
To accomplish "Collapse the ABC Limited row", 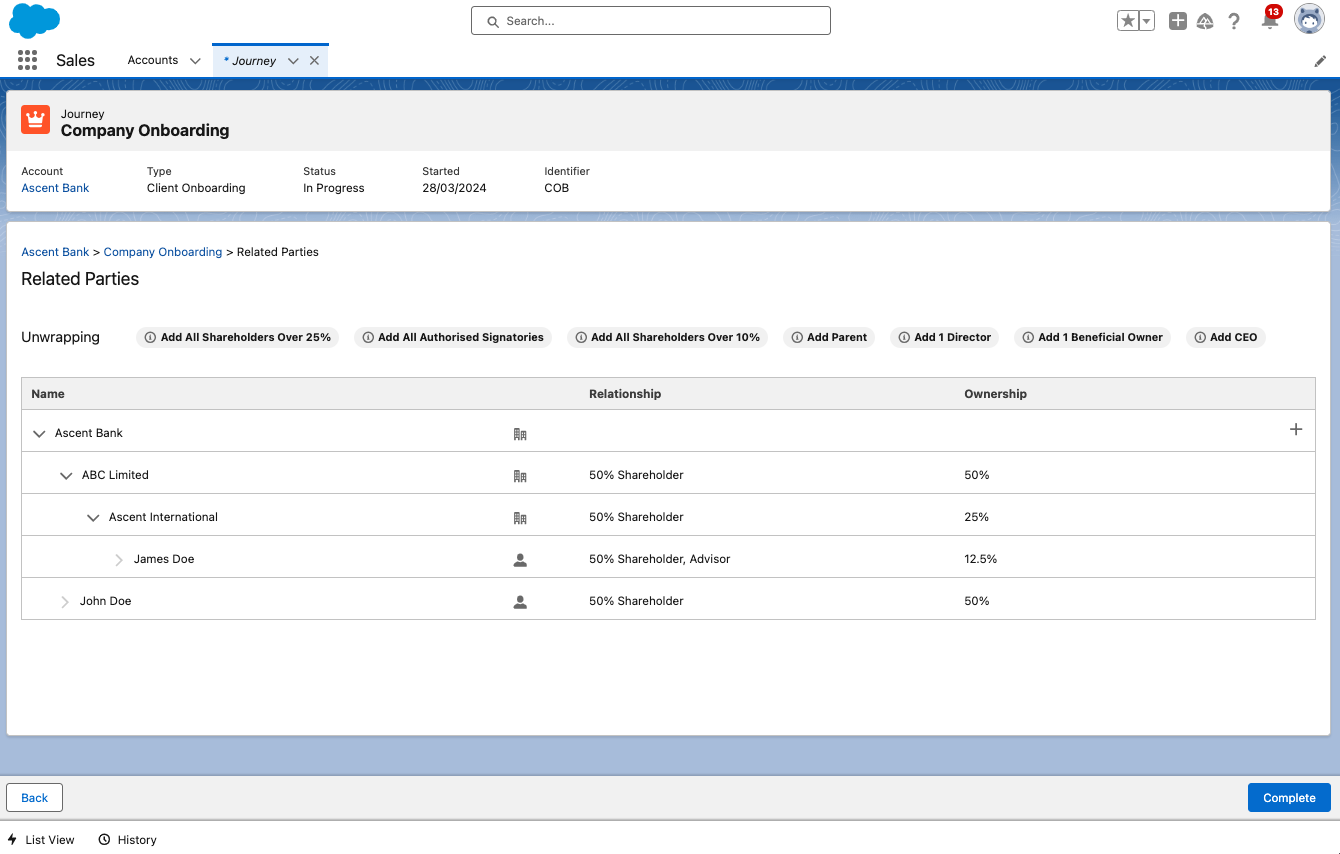I will click(x=66, y=476).
